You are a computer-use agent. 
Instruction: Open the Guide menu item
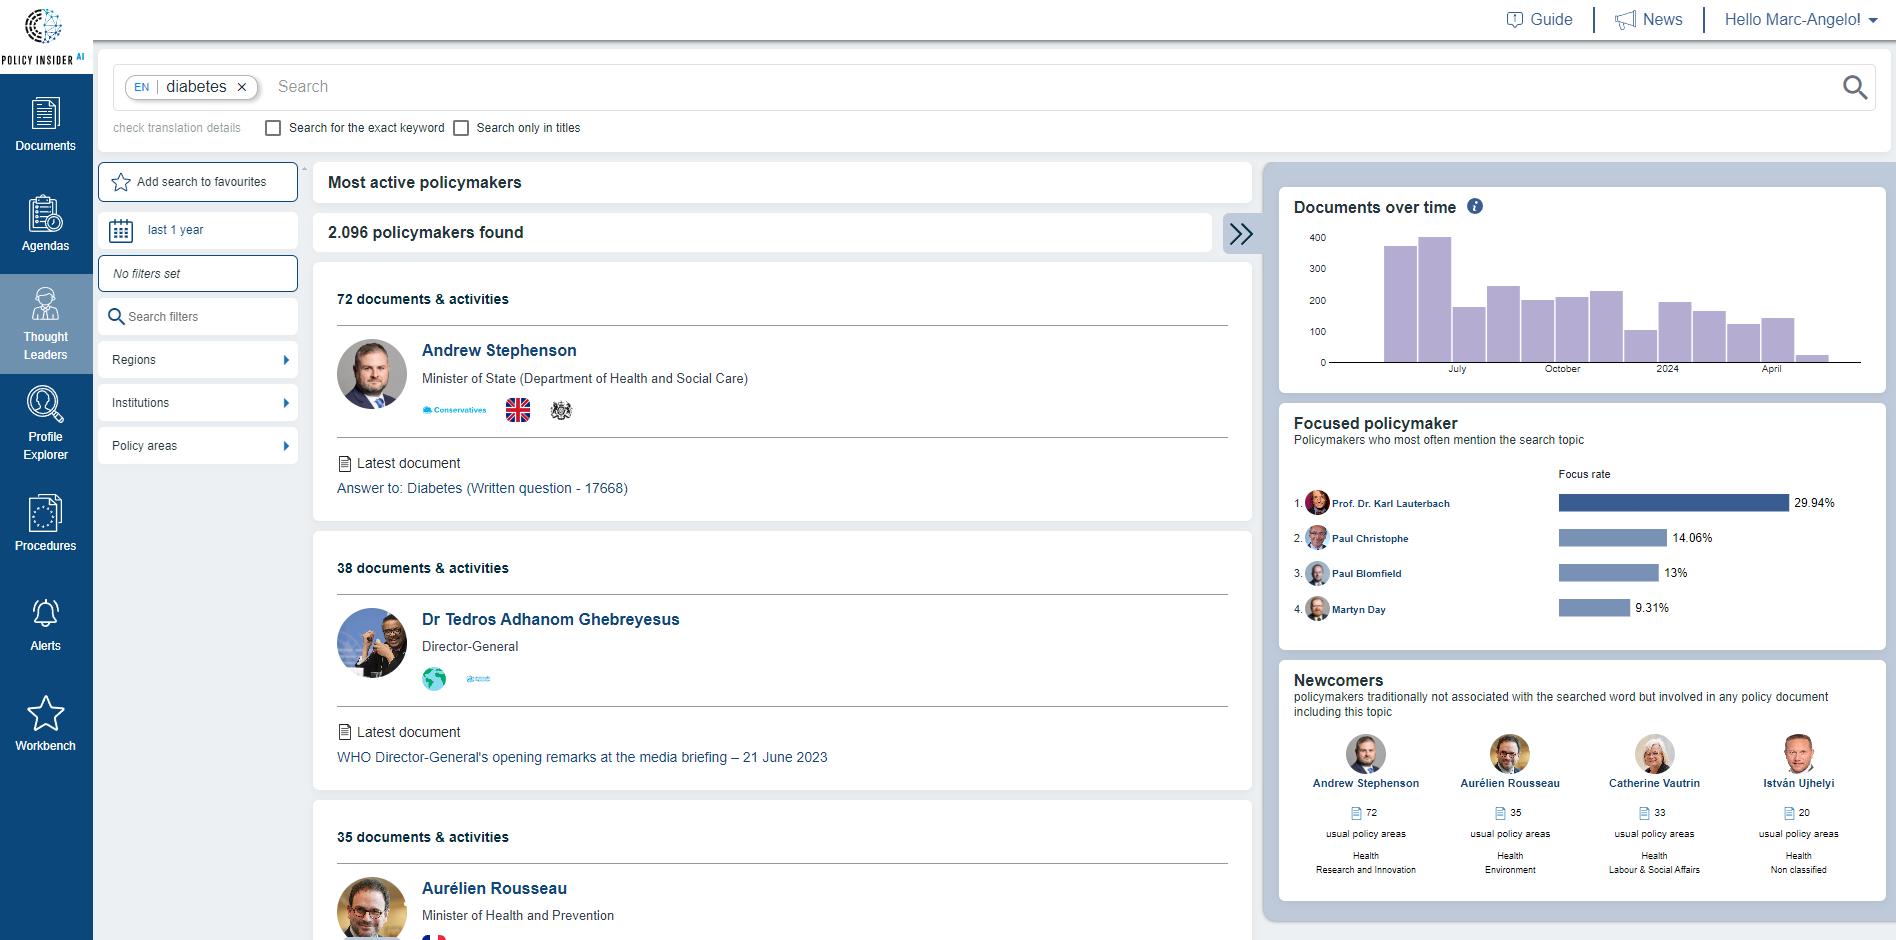(1540, 19)
